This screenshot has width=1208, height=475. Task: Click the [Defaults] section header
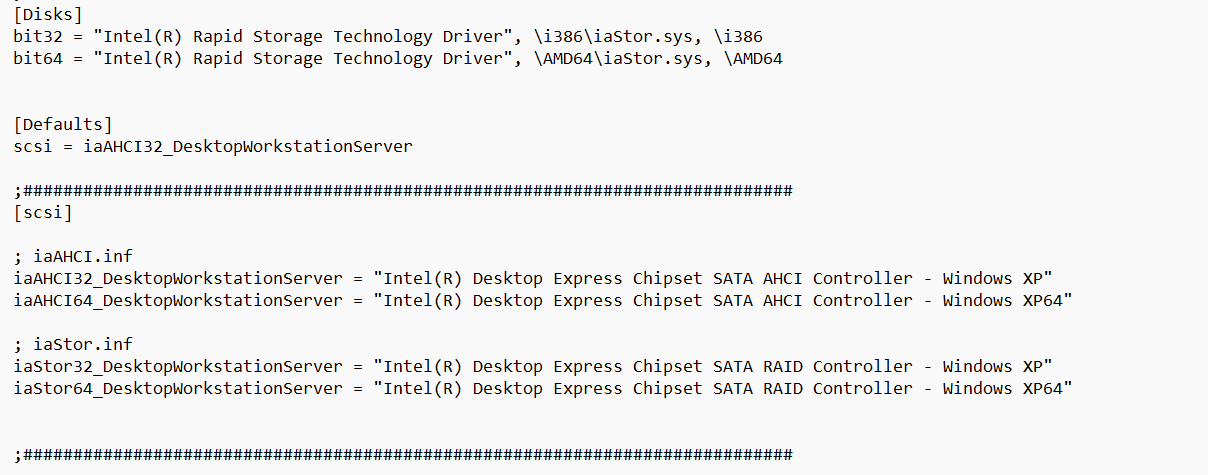[64, 124]
